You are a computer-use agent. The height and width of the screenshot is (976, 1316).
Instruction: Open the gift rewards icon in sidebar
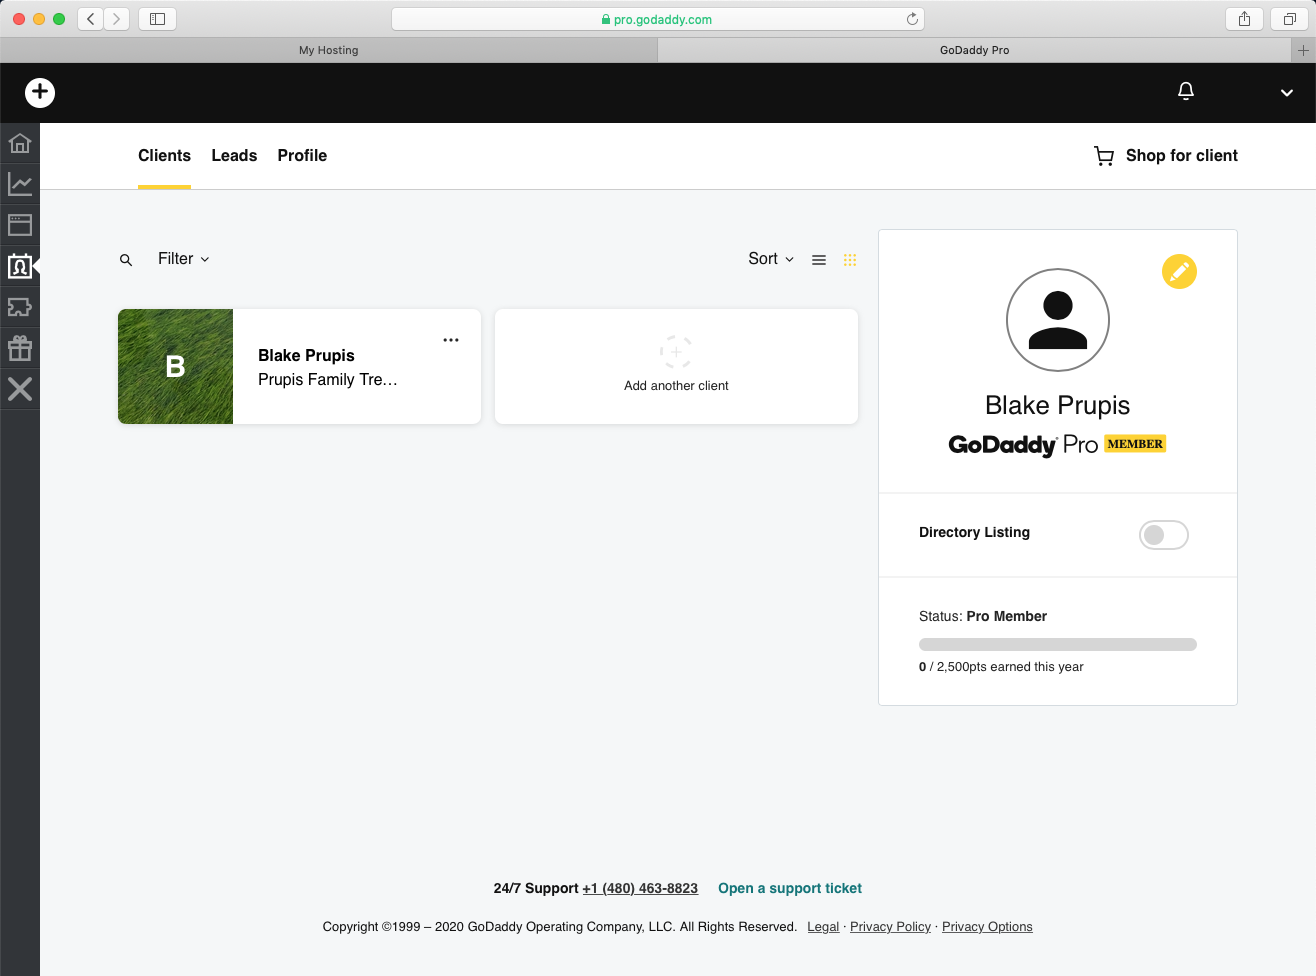pos(20,348)
